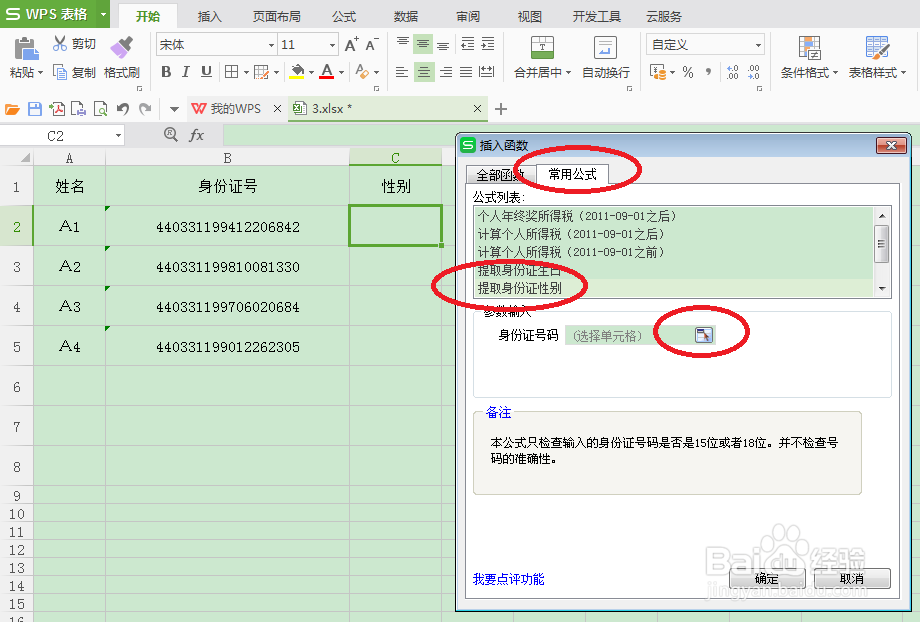Center-align text horizontally
920x622 pixels.
424,72
